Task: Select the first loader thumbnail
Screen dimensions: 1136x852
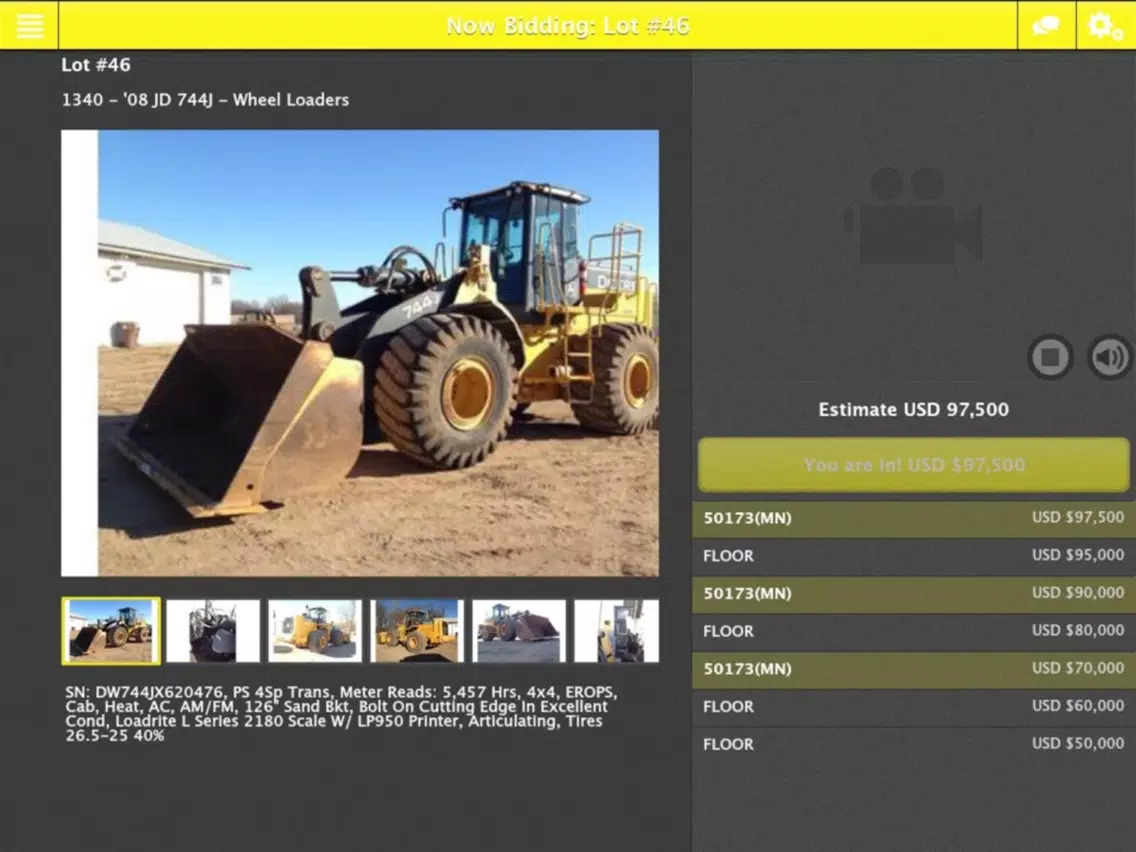Action: coord(111,630)
